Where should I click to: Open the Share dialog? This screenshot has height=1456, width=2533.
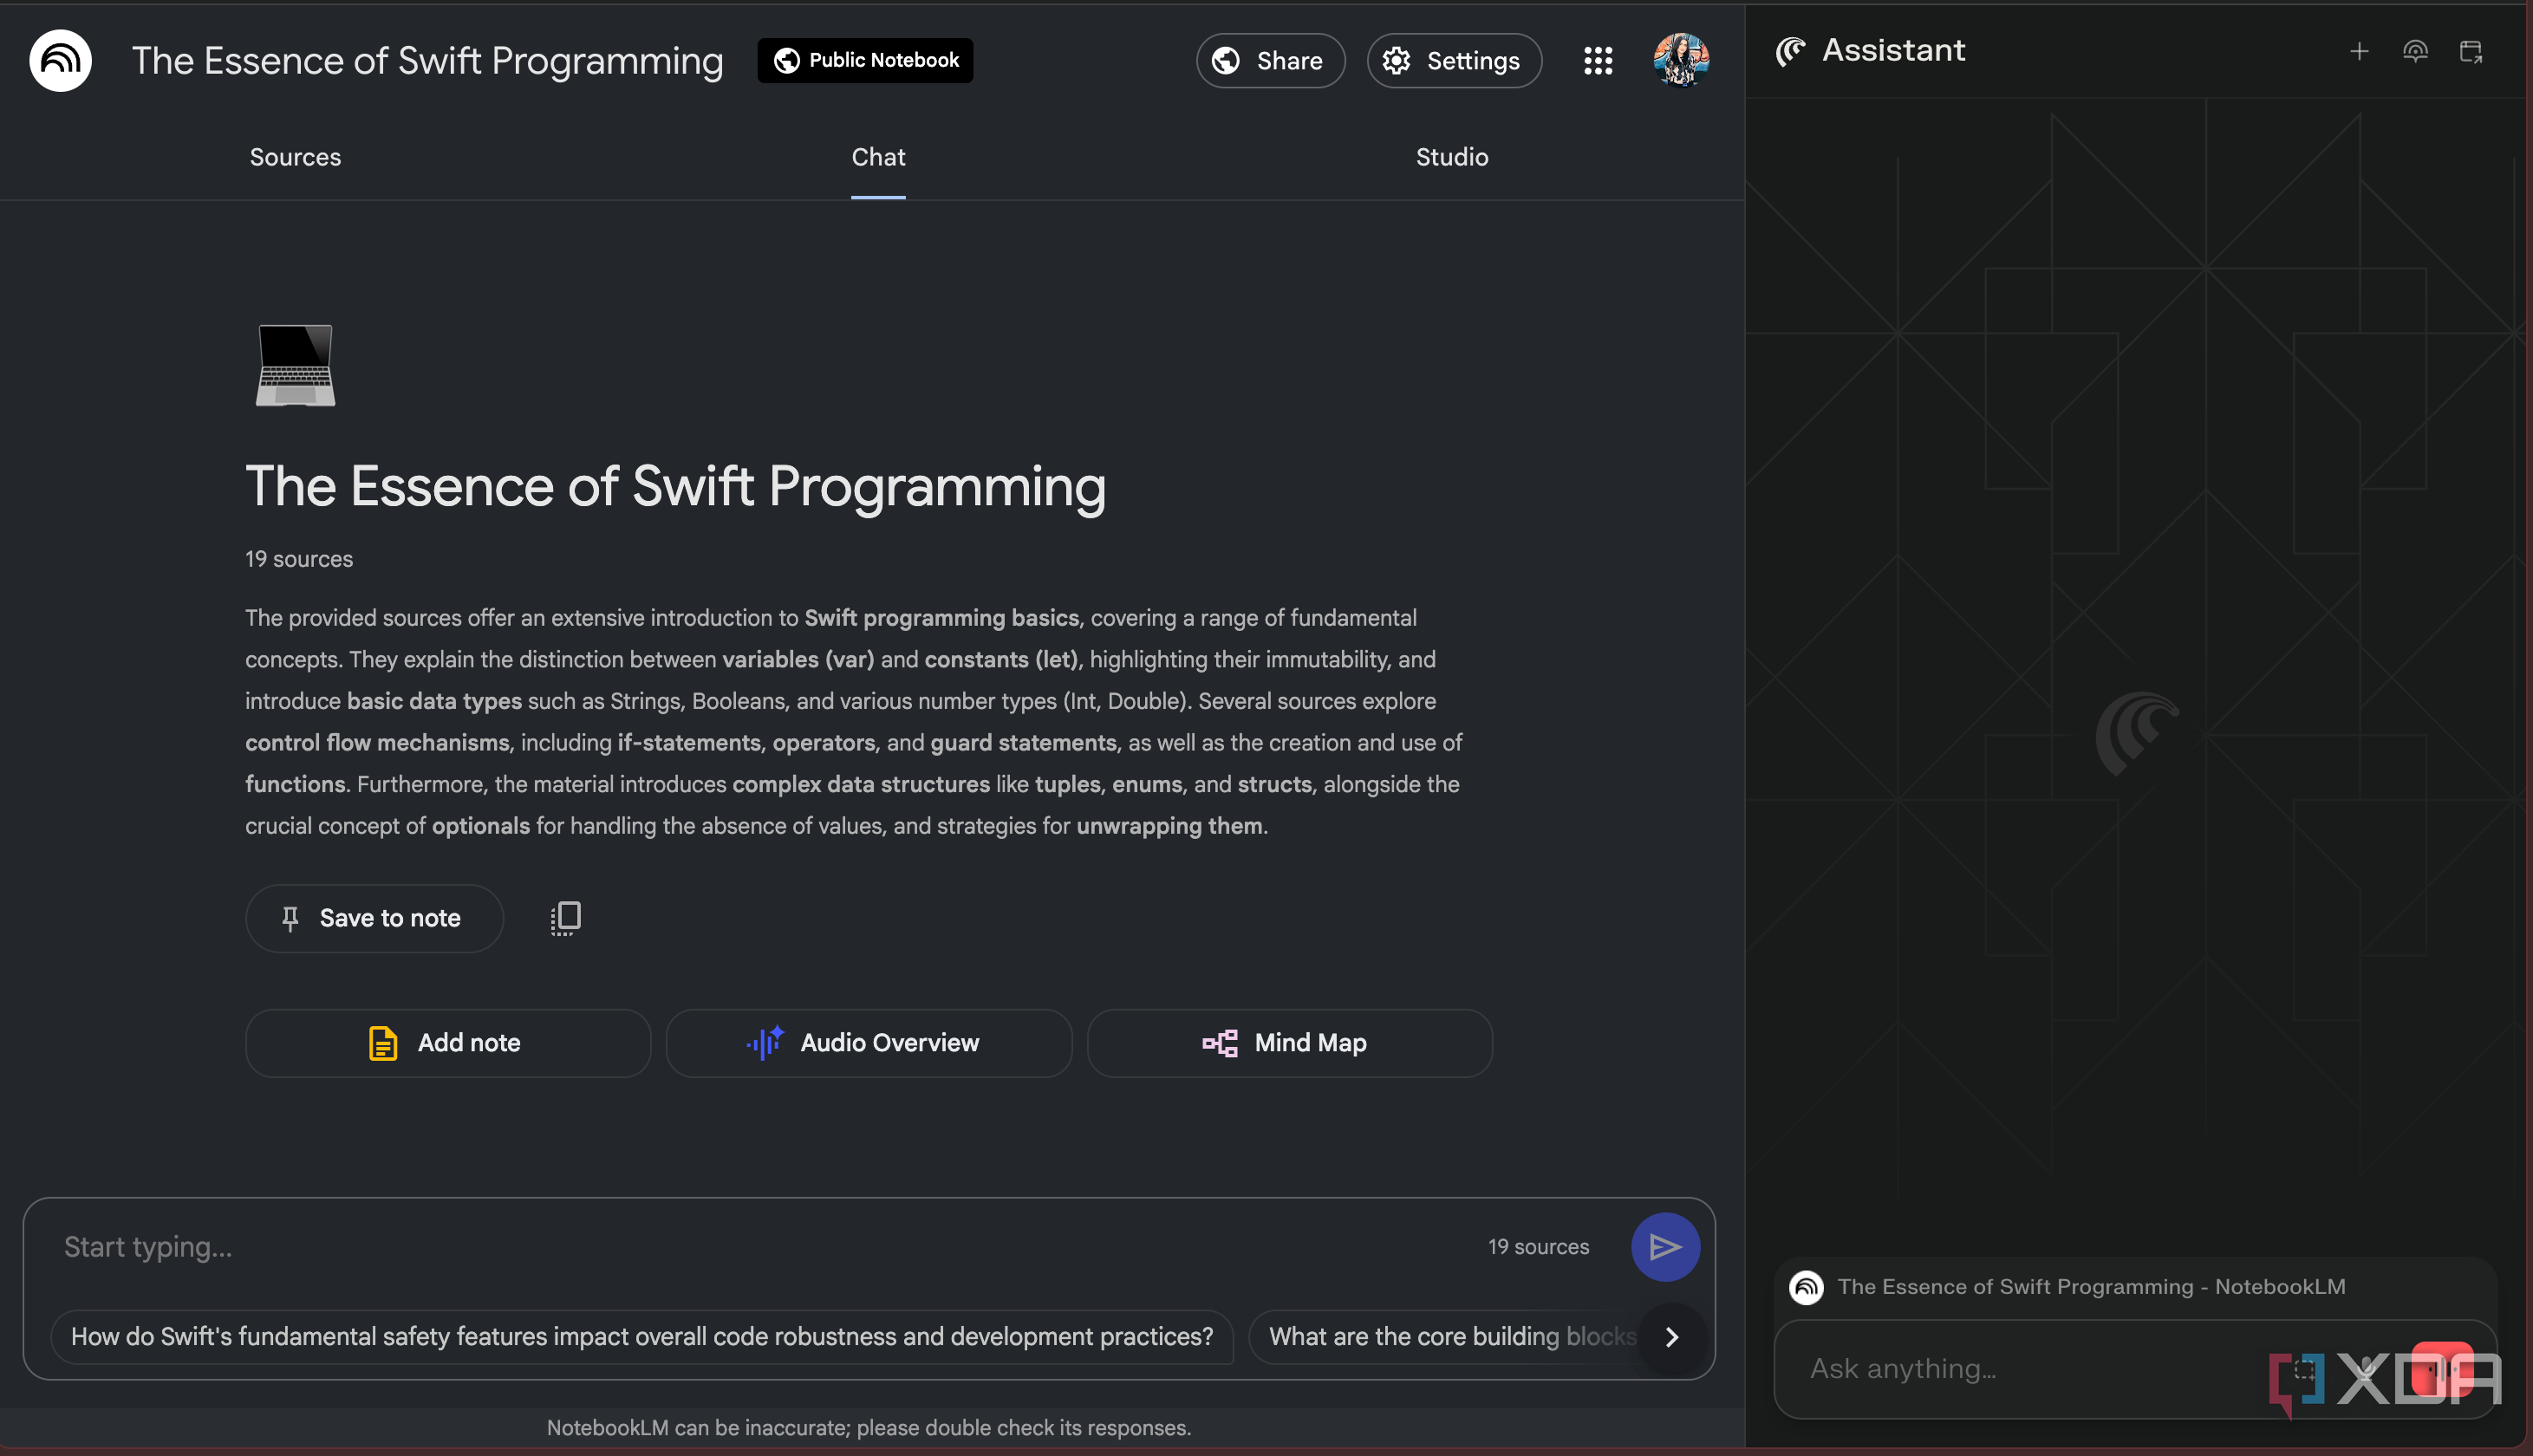[x=1270, y=60]
